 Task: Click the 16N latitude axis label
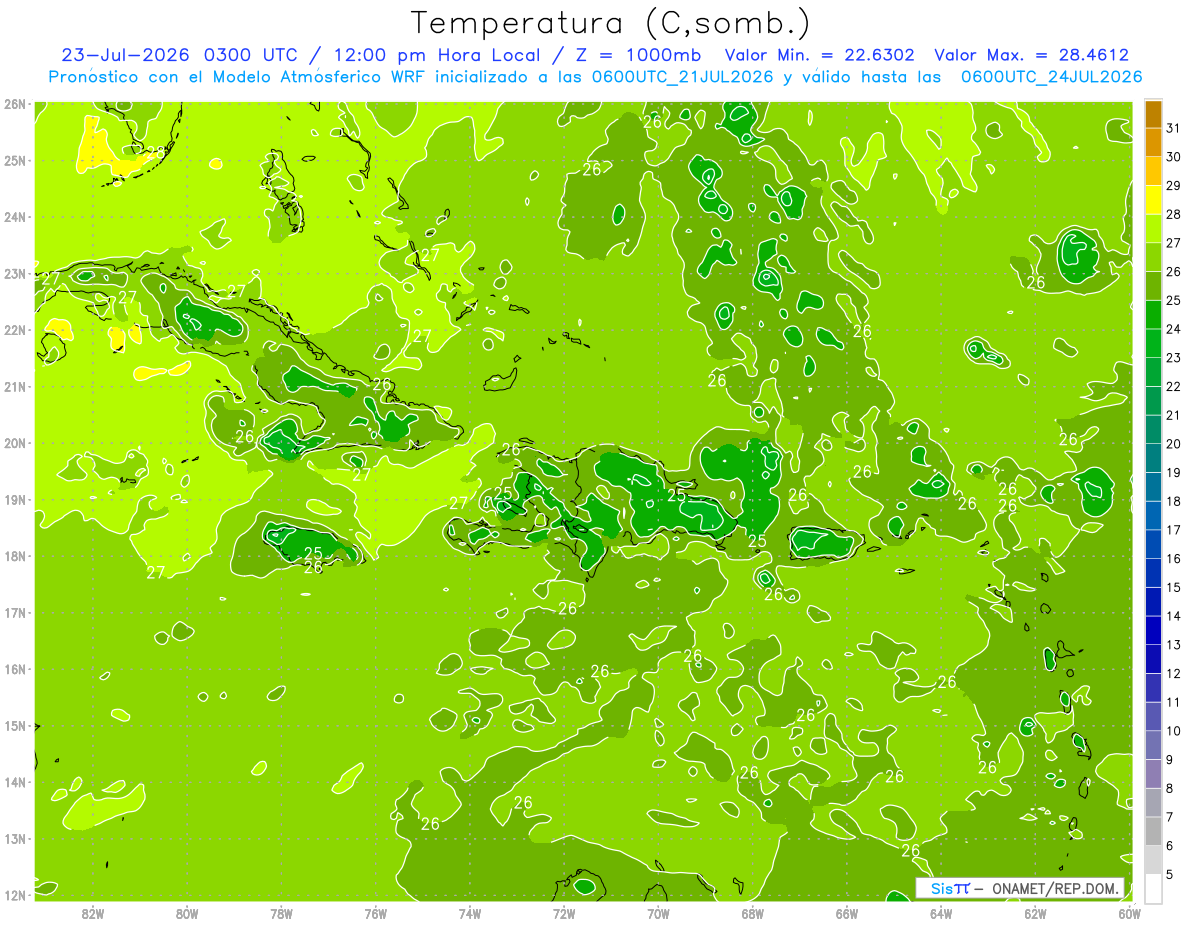pos(14,669)
